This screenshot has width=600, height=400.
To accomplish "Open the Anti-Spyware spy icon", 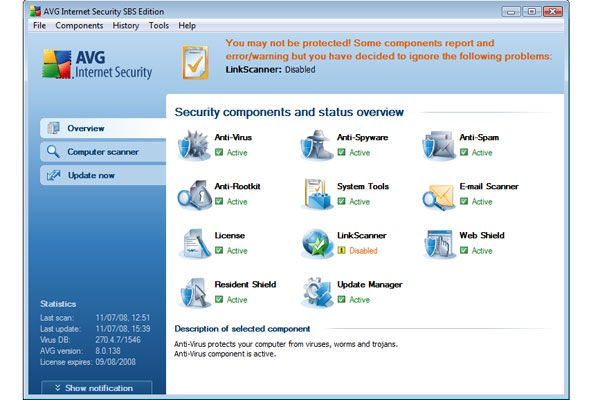I will 317,145.
